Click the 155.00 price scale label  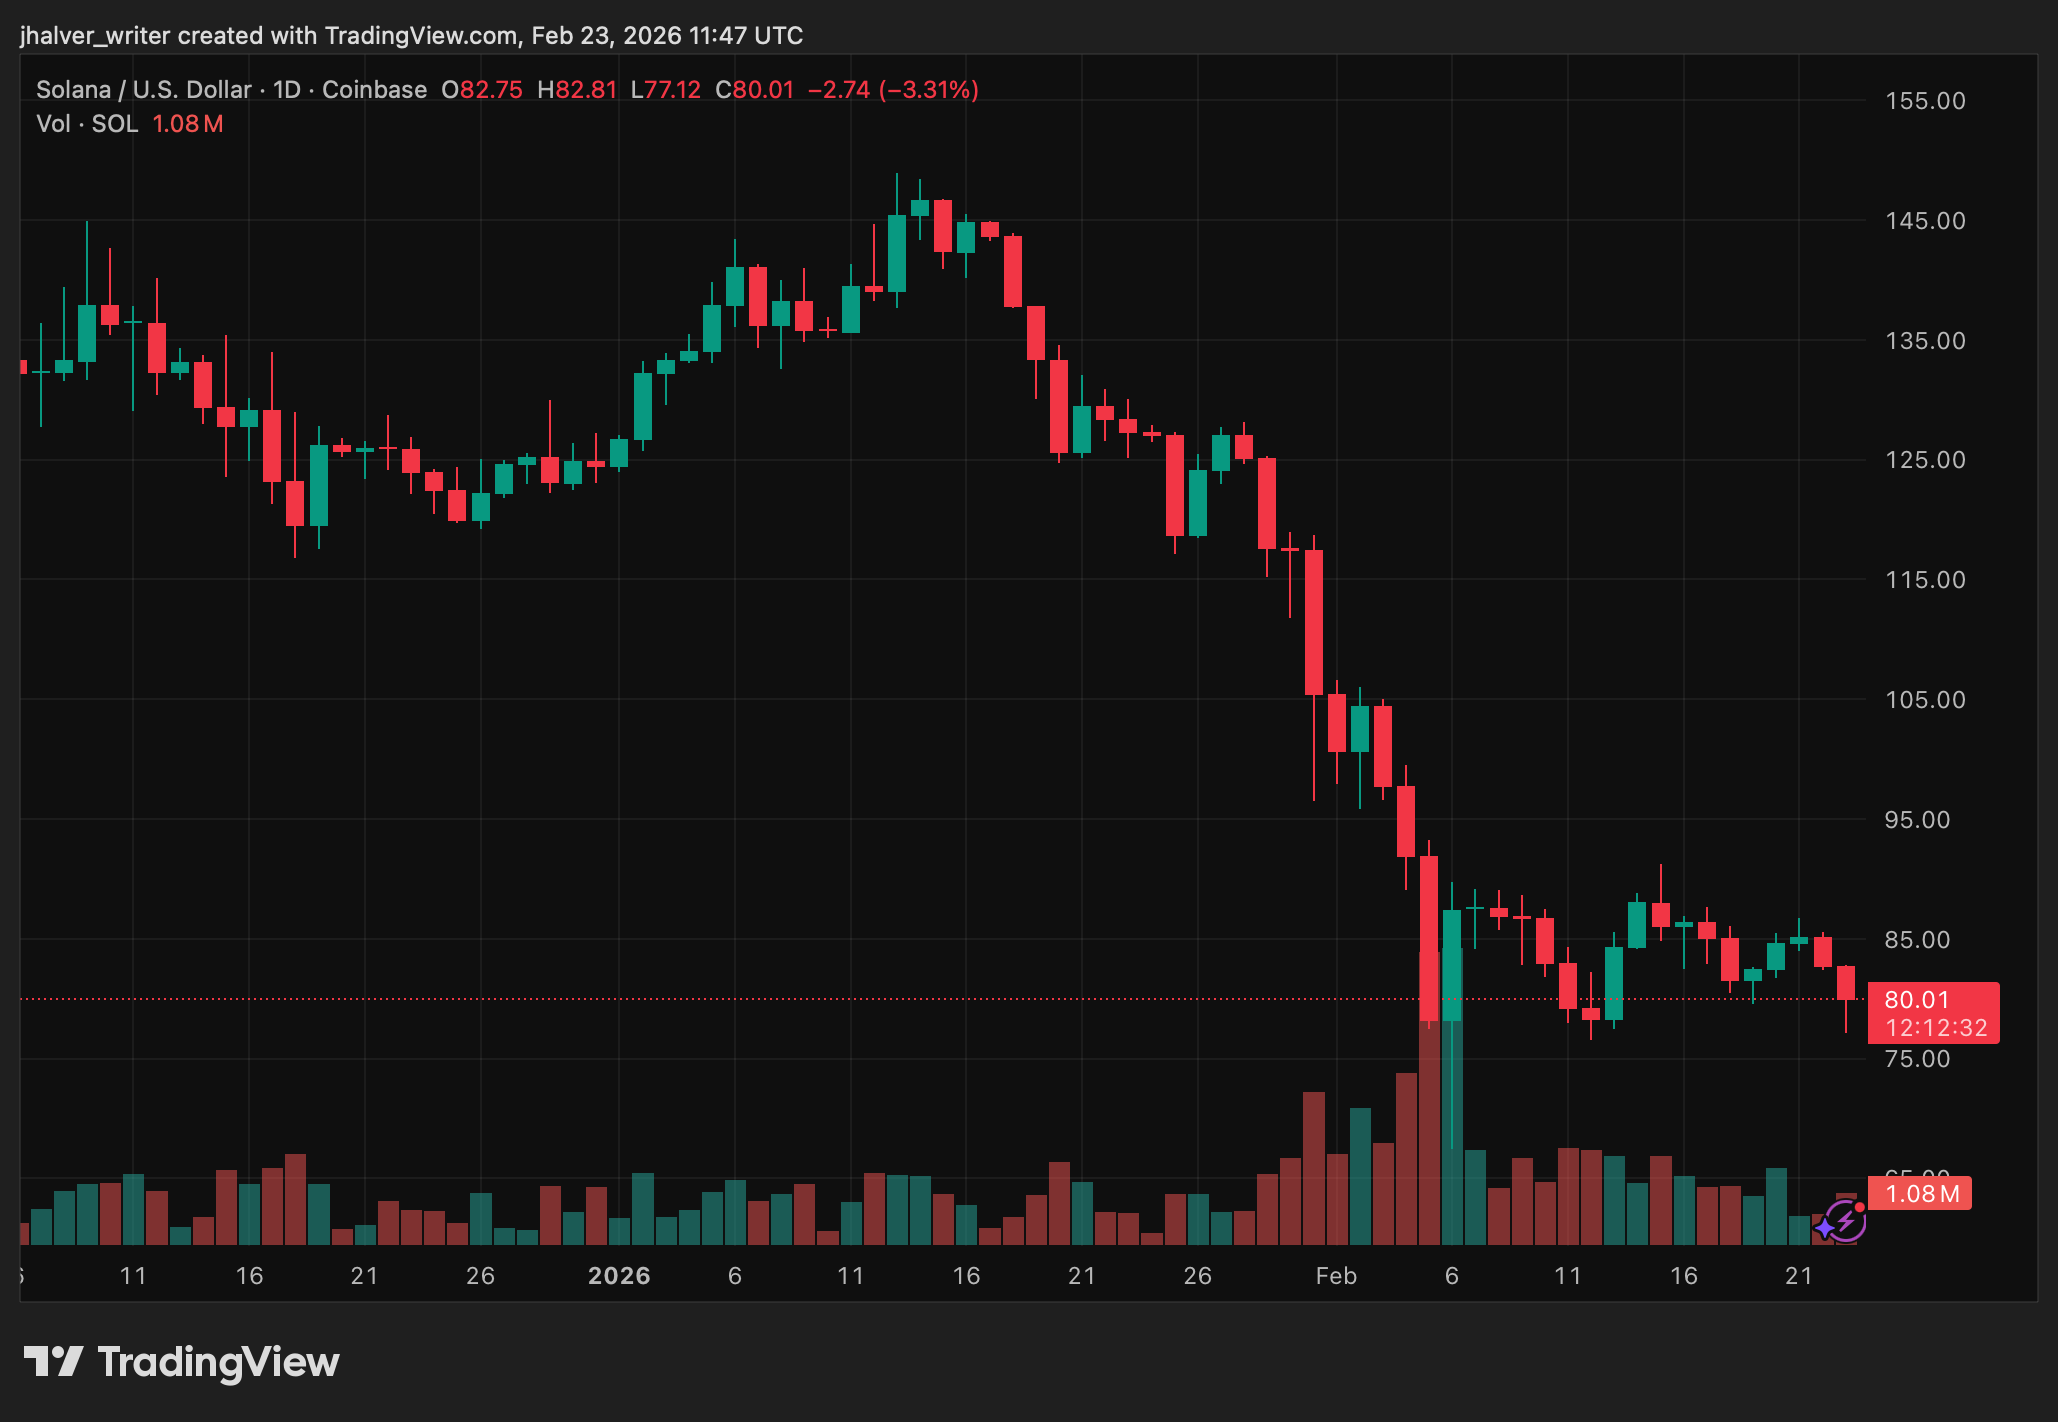[x=1925, y=101]
